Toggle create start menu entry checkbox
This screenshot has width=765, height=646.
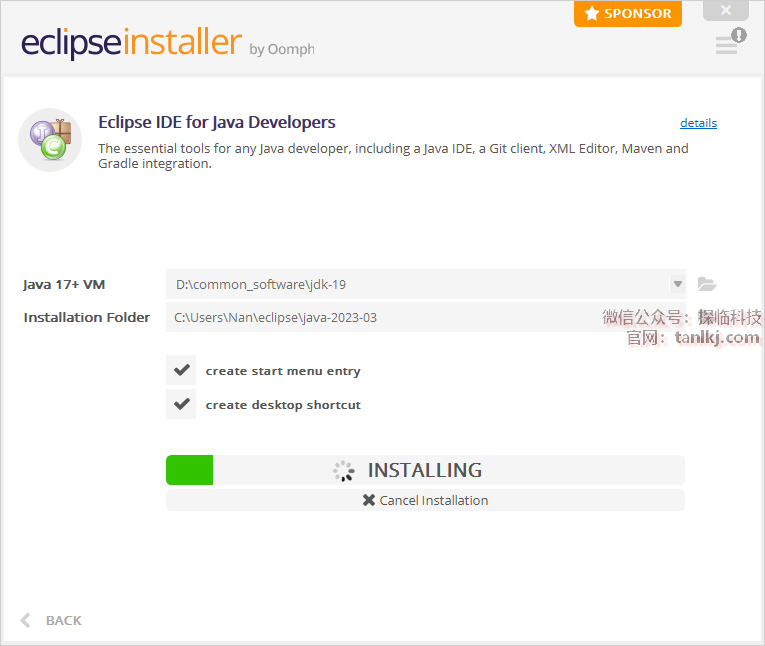181,370
